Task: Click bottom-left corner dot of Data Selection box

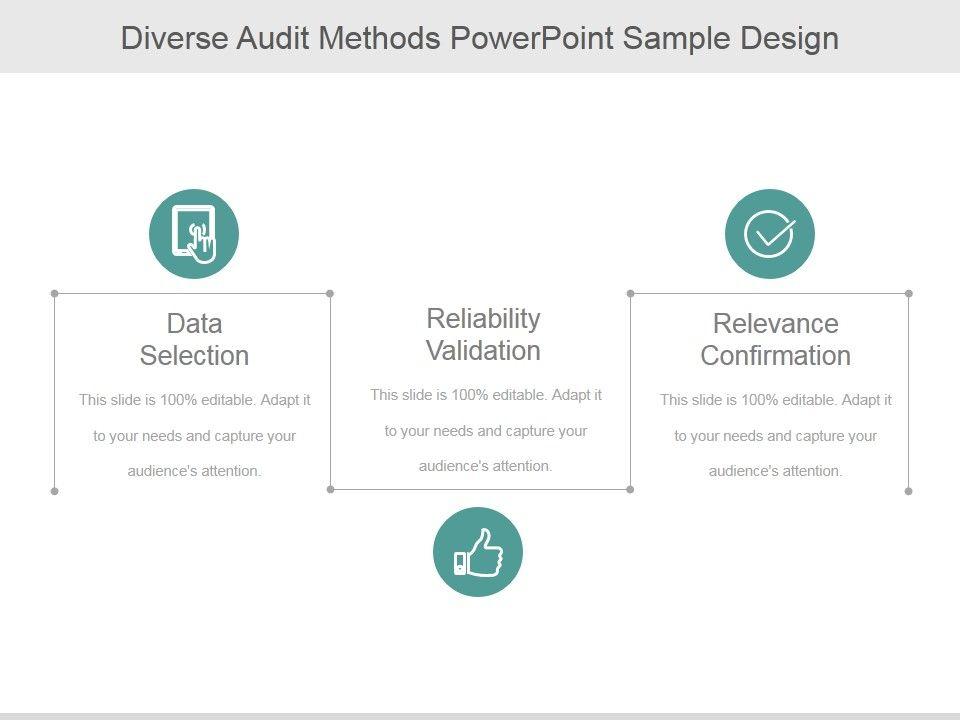Action: [x=54, y=491]
